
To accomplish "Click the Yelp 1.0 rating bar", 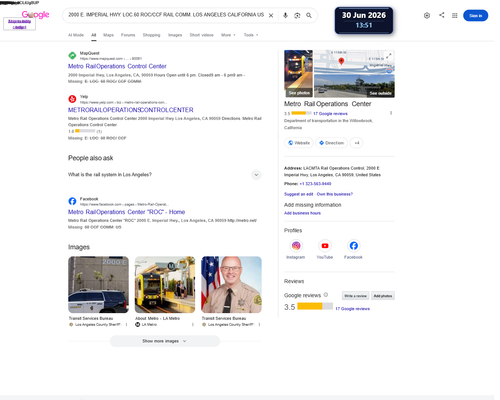I will [x=85, y=131].
